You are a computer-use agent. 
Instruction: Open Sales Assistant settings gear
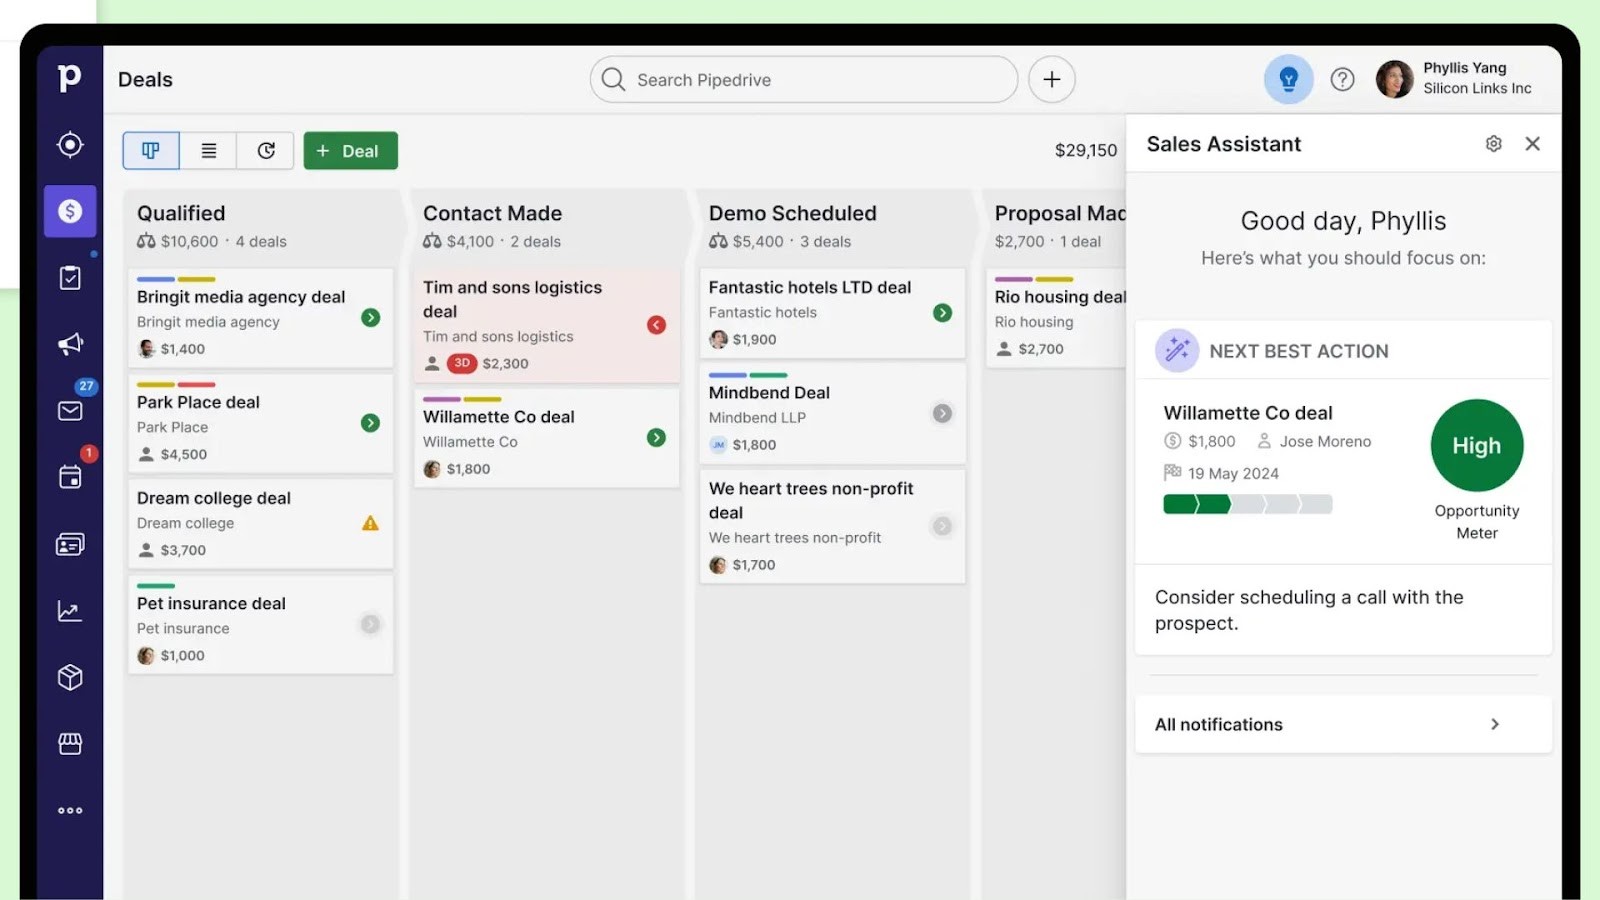1493,143
